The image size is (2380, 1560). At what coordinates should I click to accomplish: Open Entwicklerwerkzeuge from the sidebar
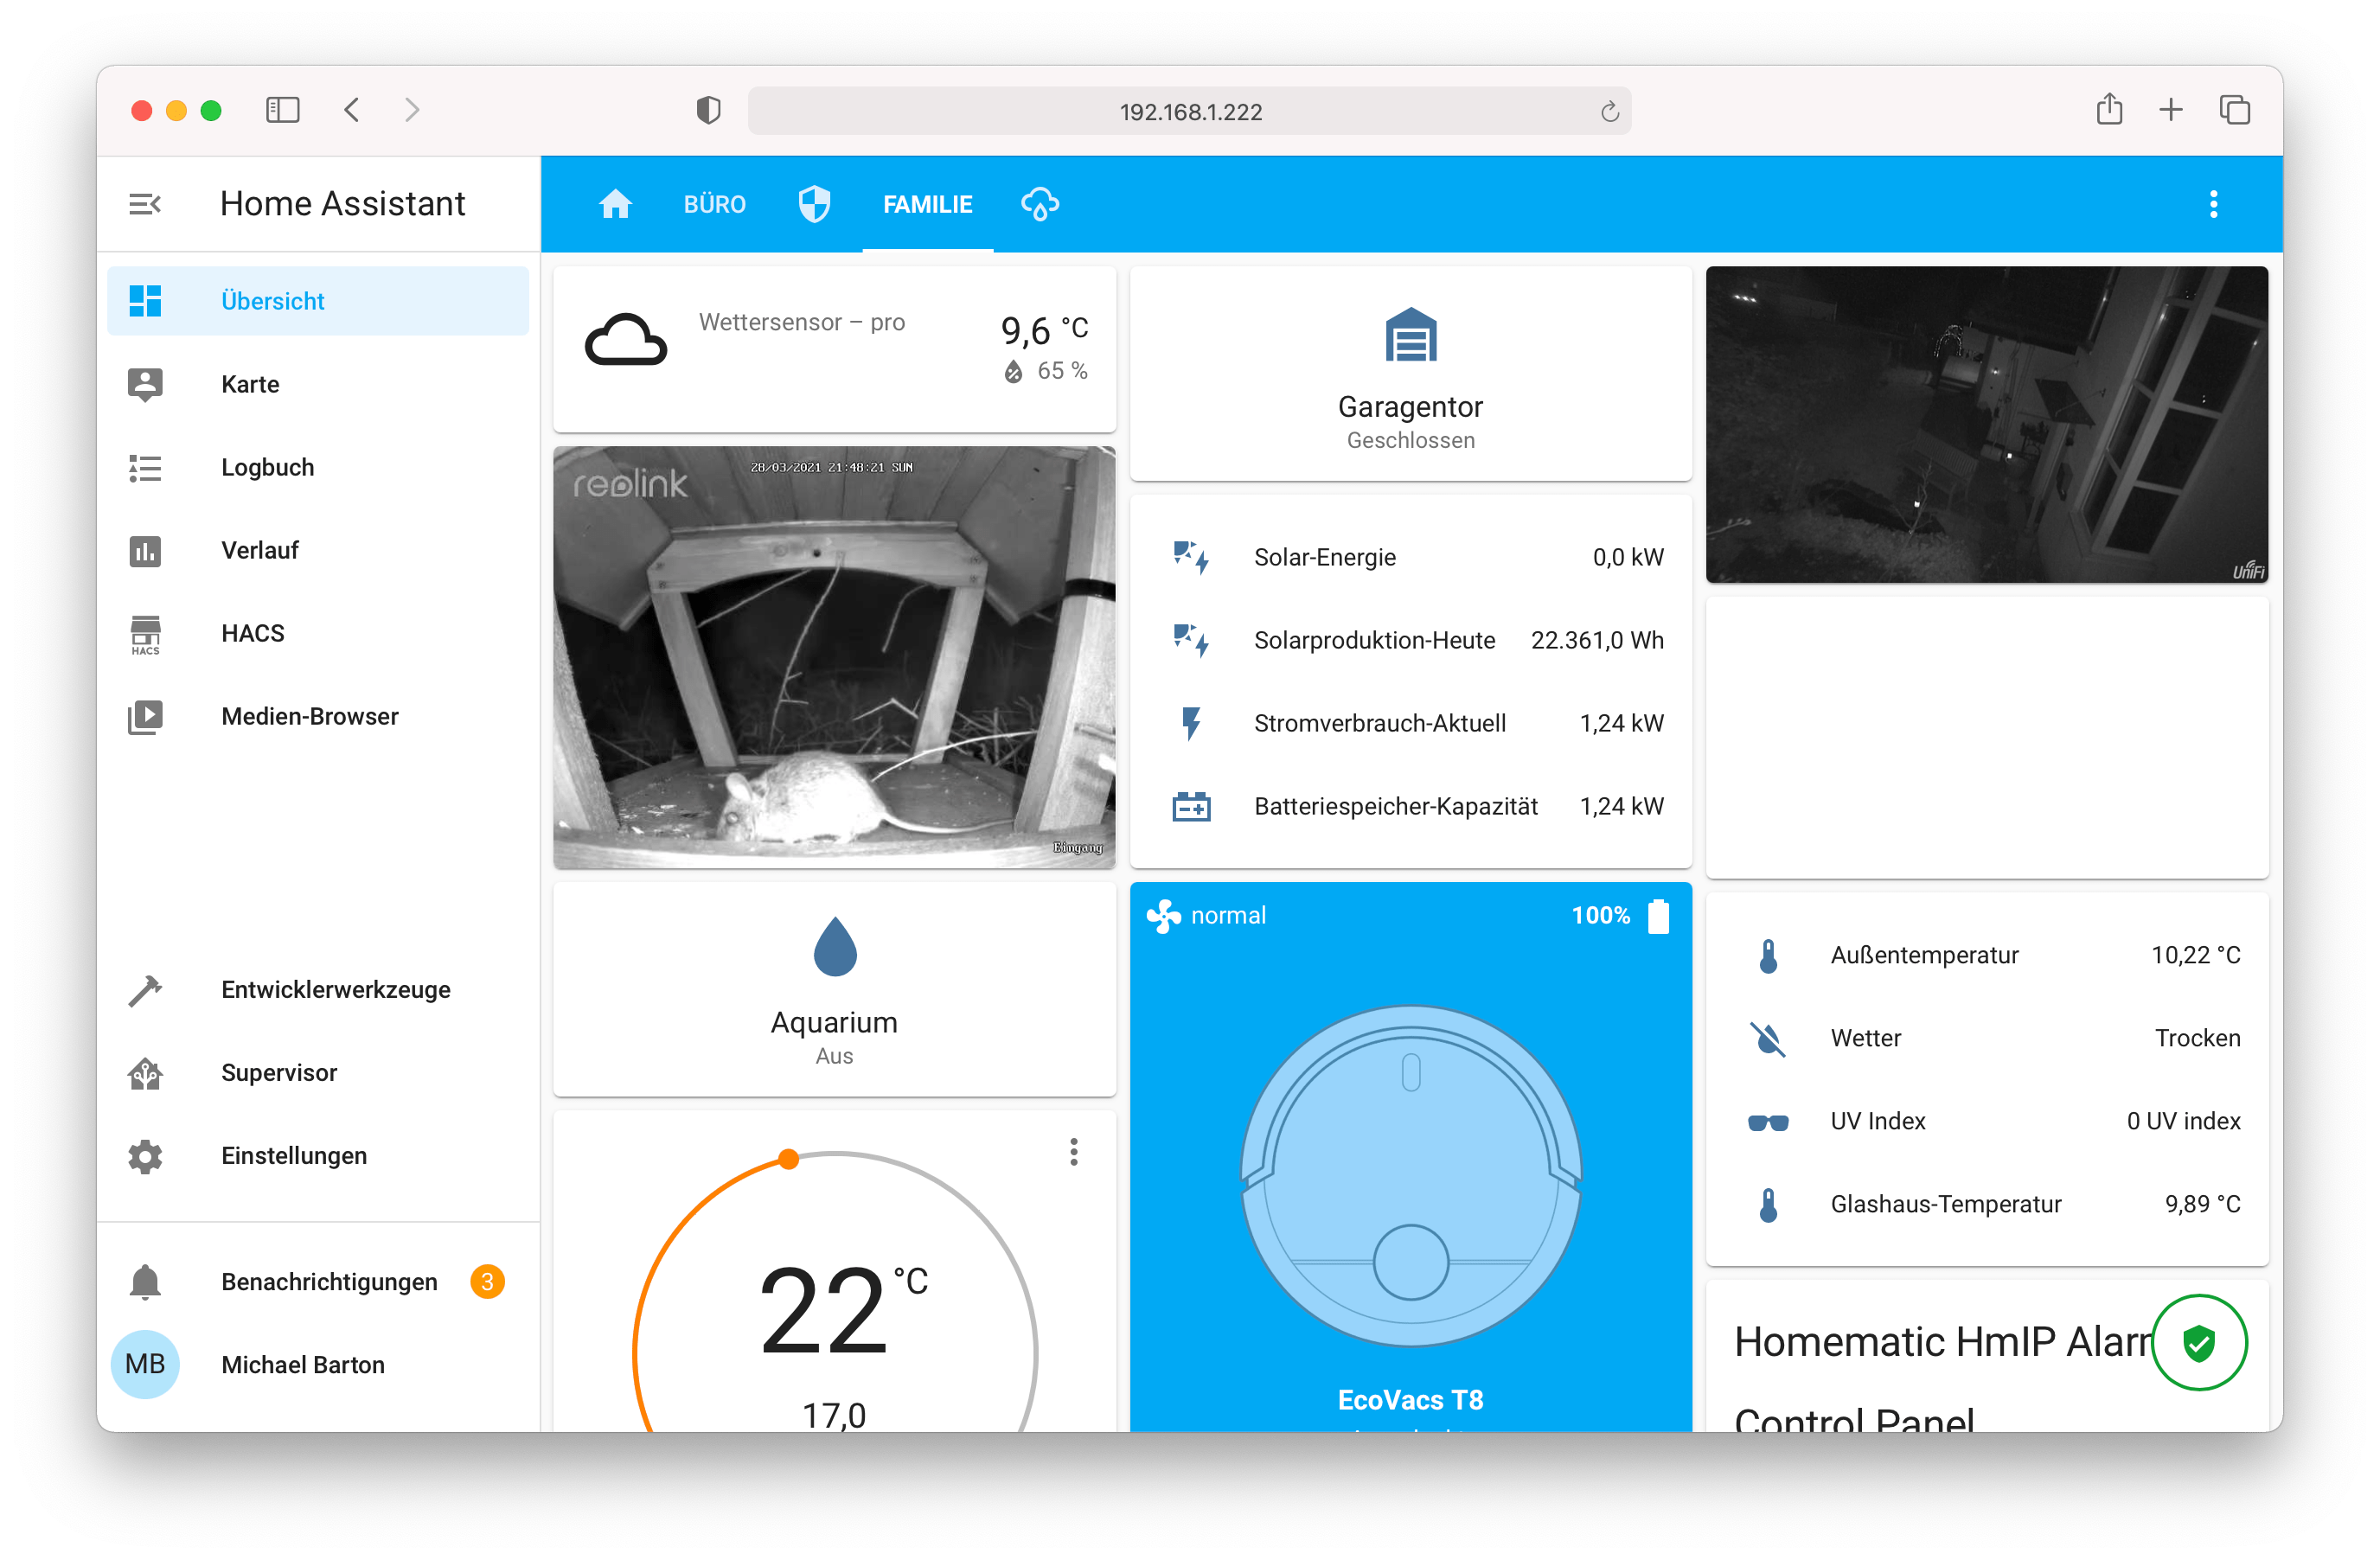(336, 989)
